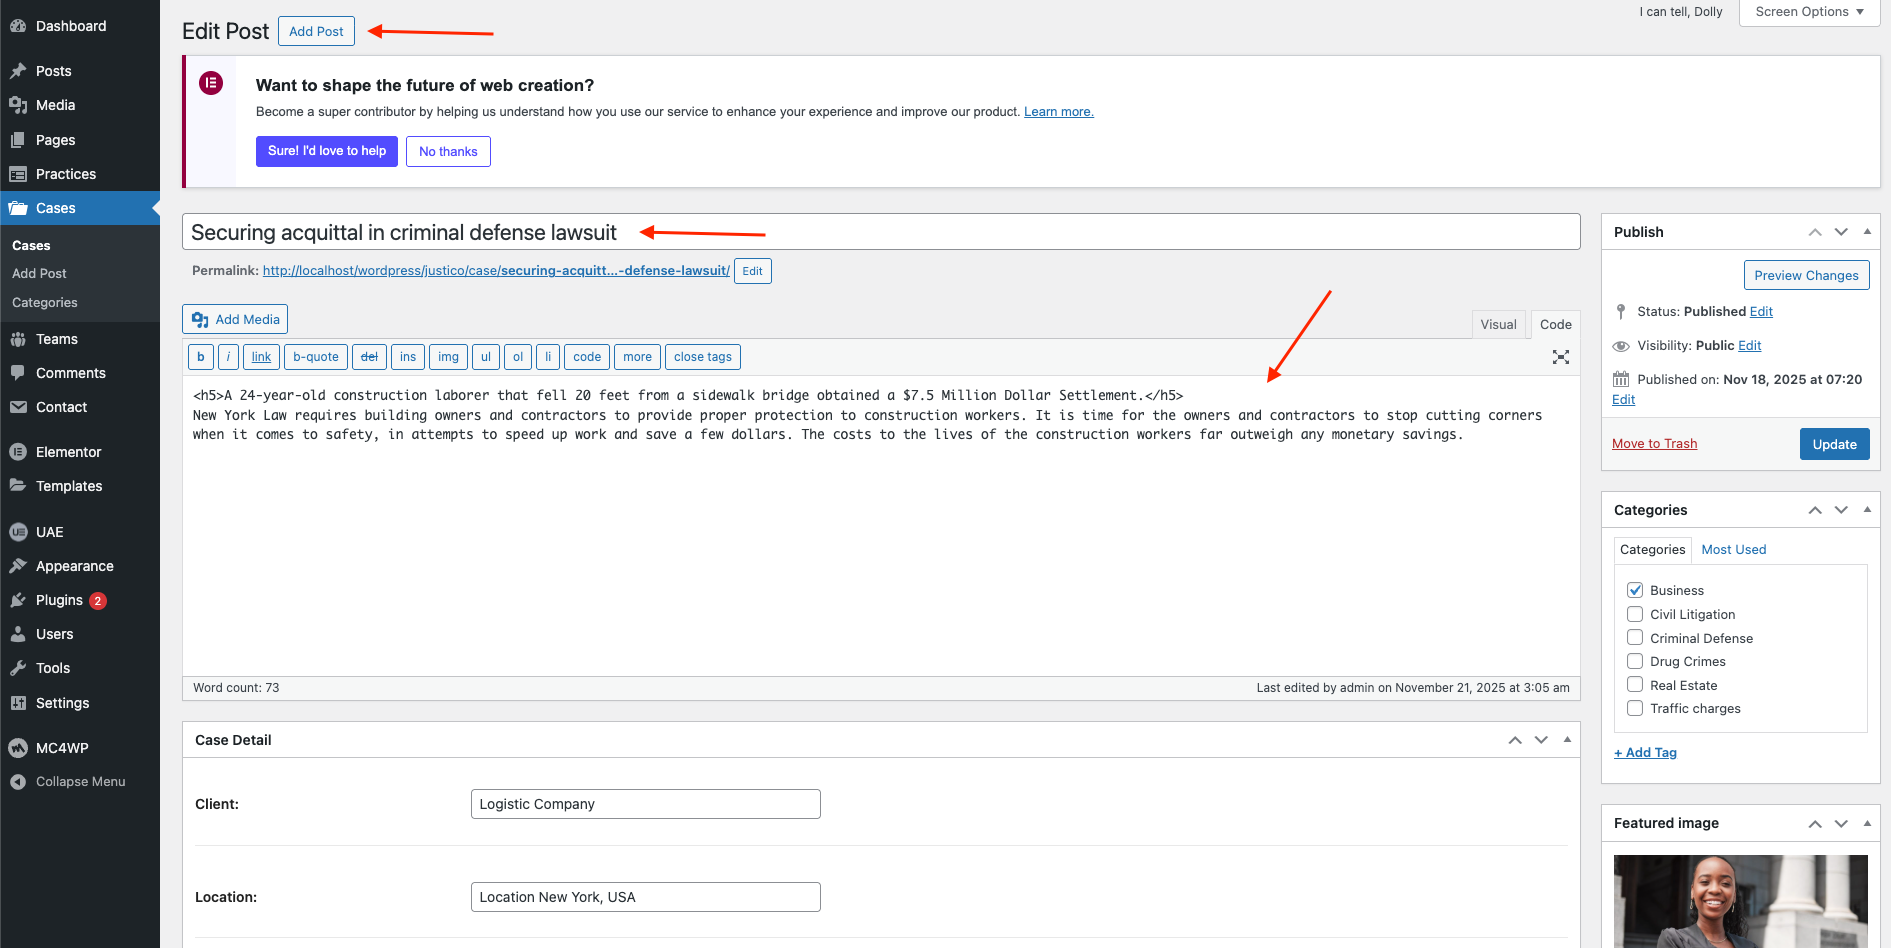Click the Client input field
The image size is (1891, 948).
coord(645,804)
